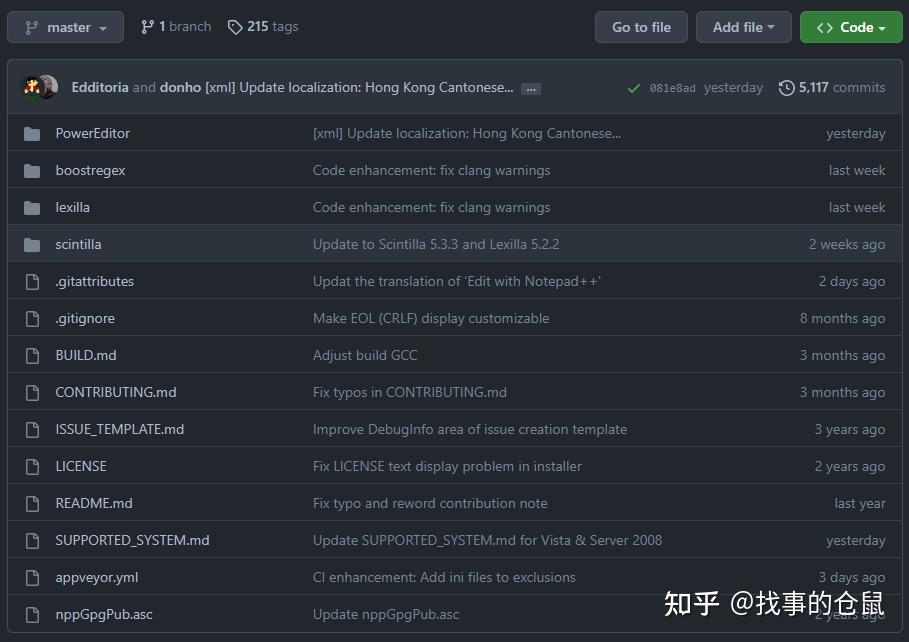Click the lexilla folder icon
This screenshot has width=909, height=642.
pyautogui.click(x=32, y=208)
